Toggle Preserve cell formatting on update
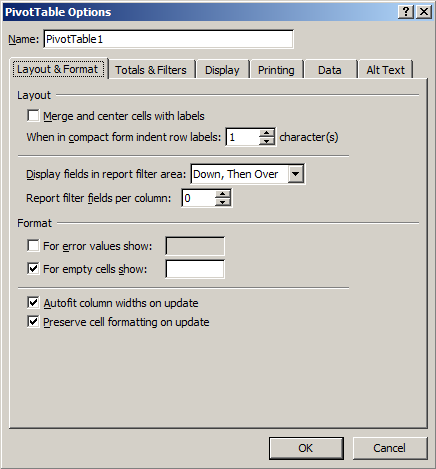 [x=33, y=322]
